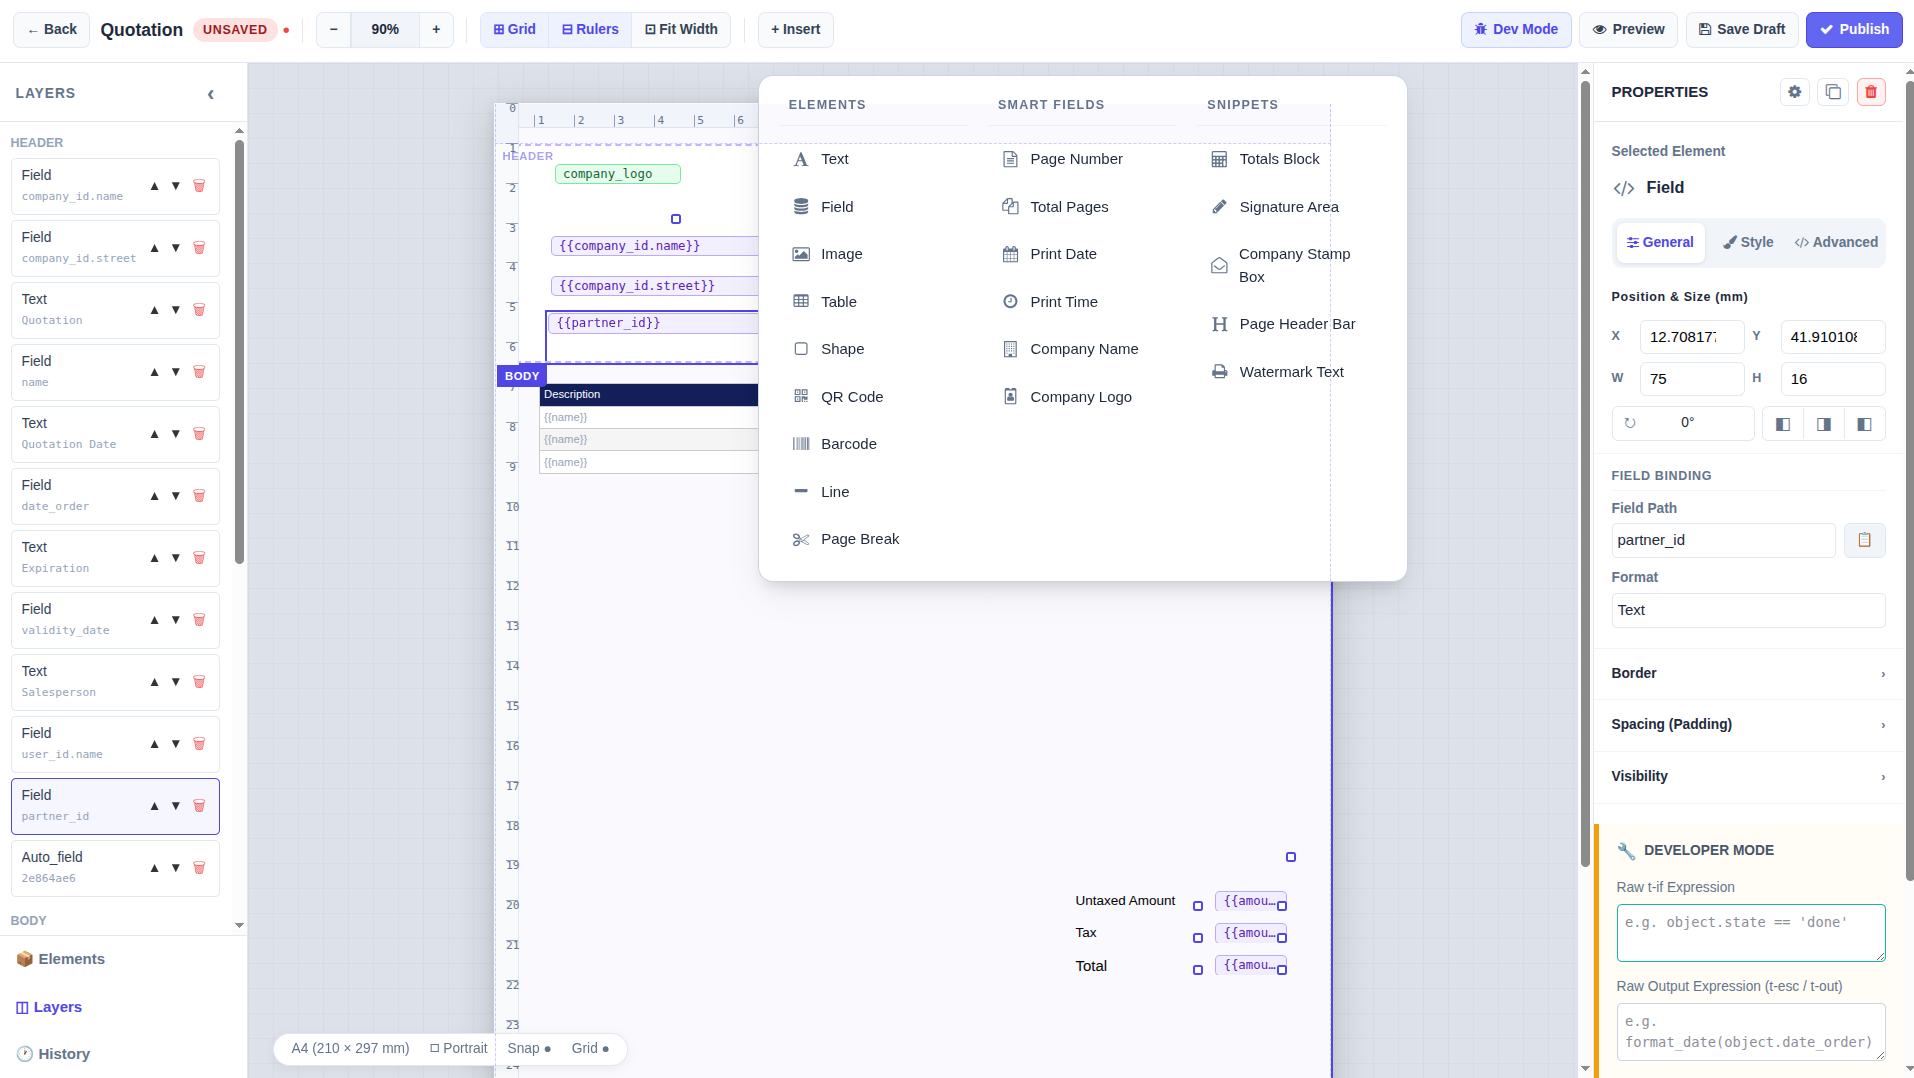
Task: Toggle Snap in the status bar
Action: [529, 1048]
